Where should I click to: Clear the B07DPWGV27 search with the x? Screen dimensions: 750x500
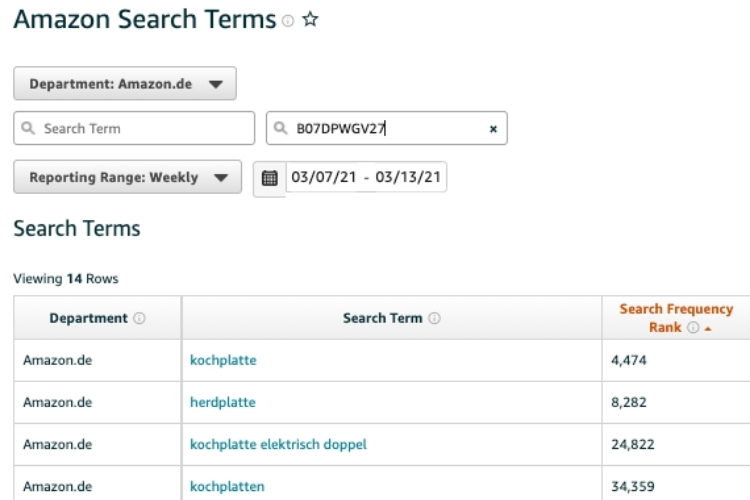[x=493, y=129]
